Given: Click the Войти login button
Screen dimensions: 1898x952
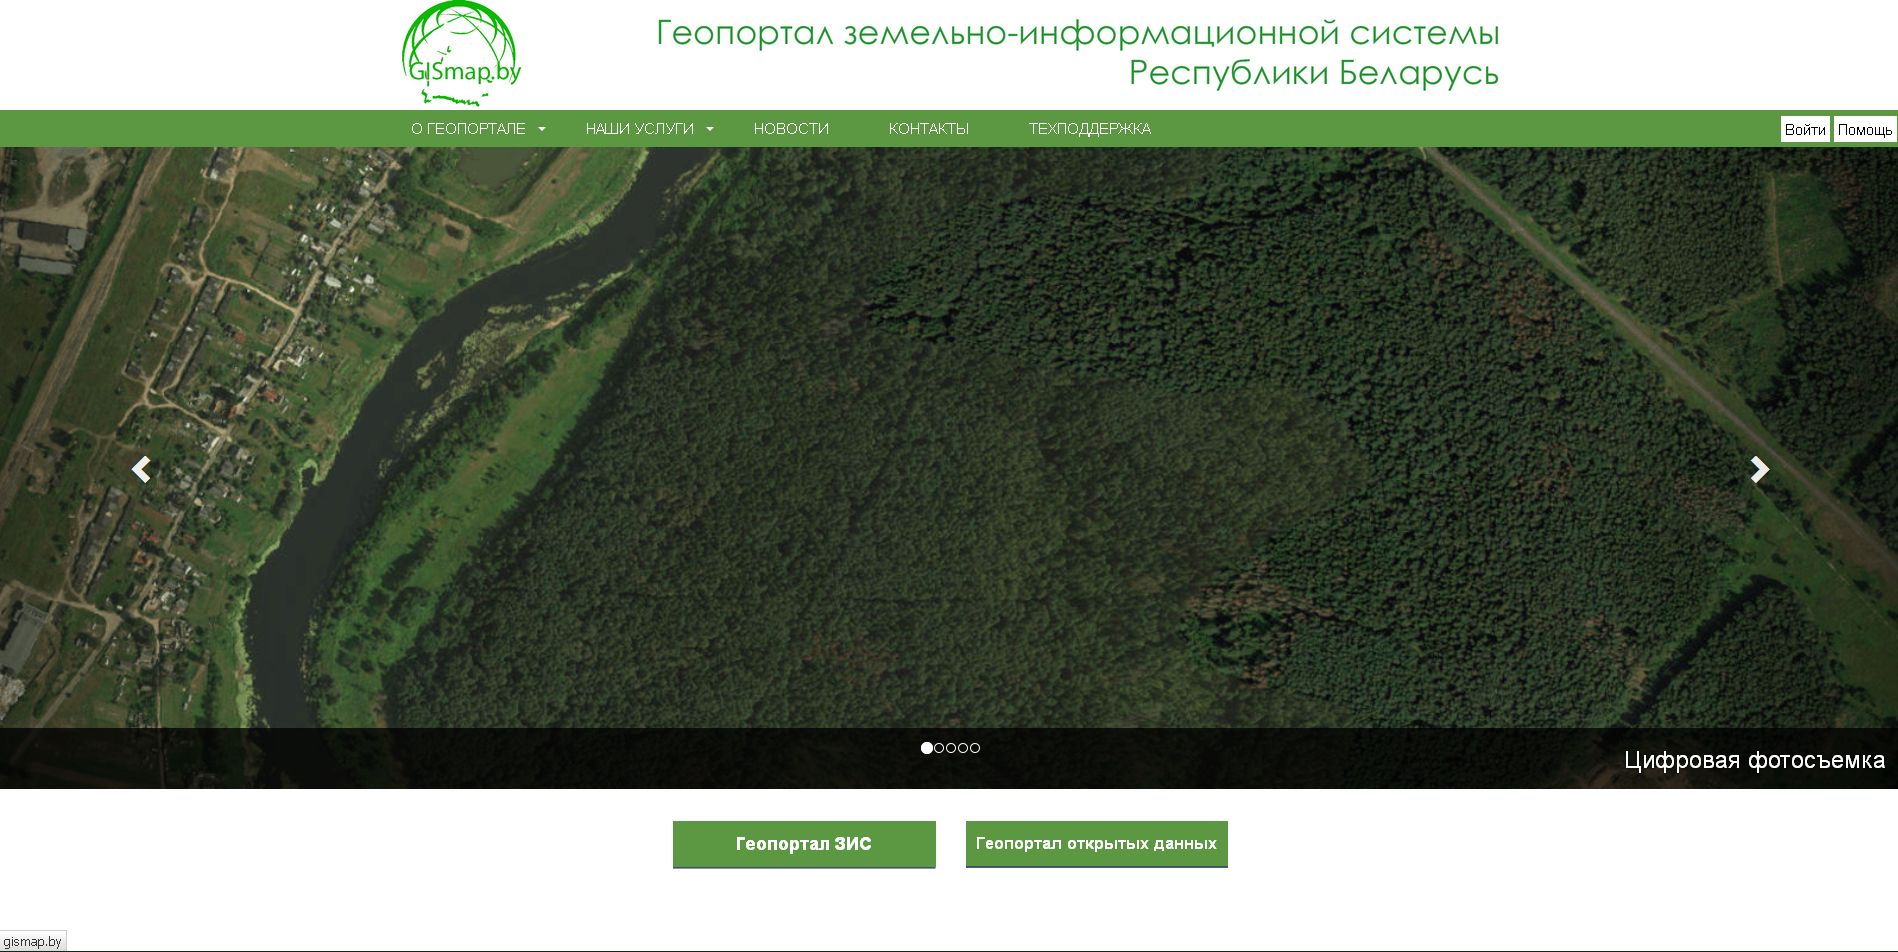Looking at the screenshot, I should click(1804, 130).
